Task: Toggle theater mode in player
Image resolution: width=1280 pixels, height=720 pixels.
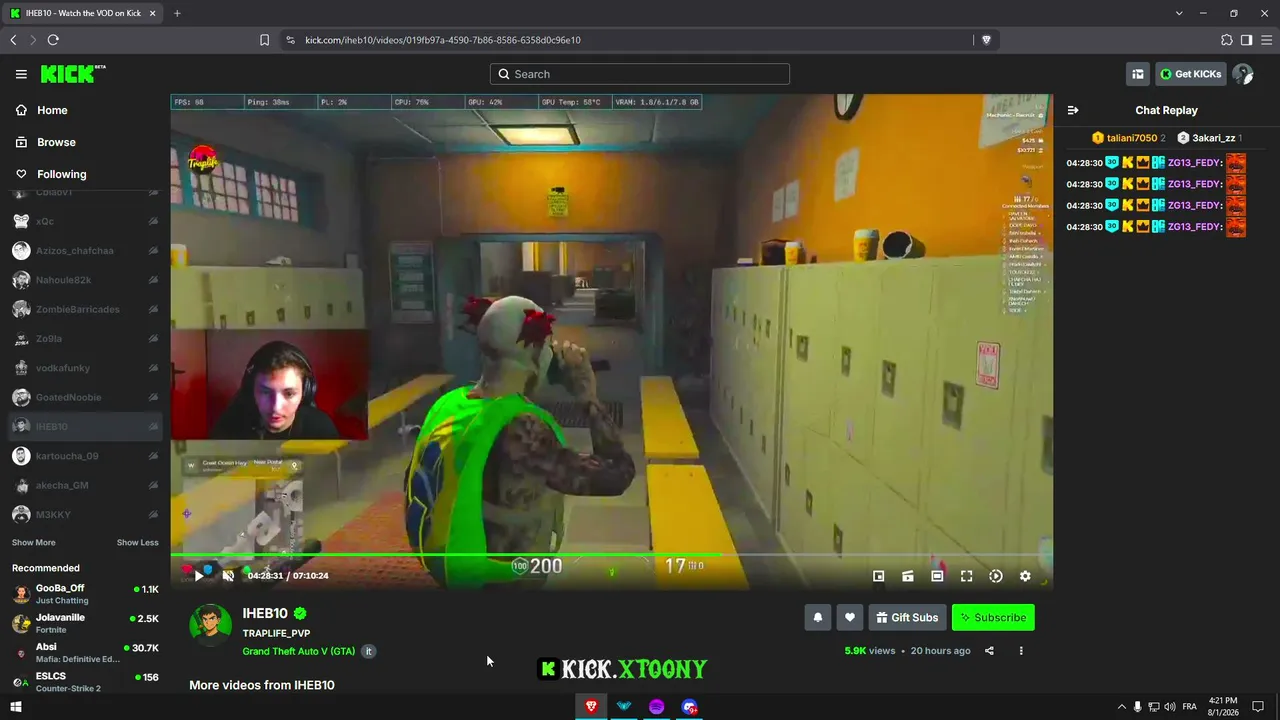Action: pyautogui.click(x=937, y=576)
